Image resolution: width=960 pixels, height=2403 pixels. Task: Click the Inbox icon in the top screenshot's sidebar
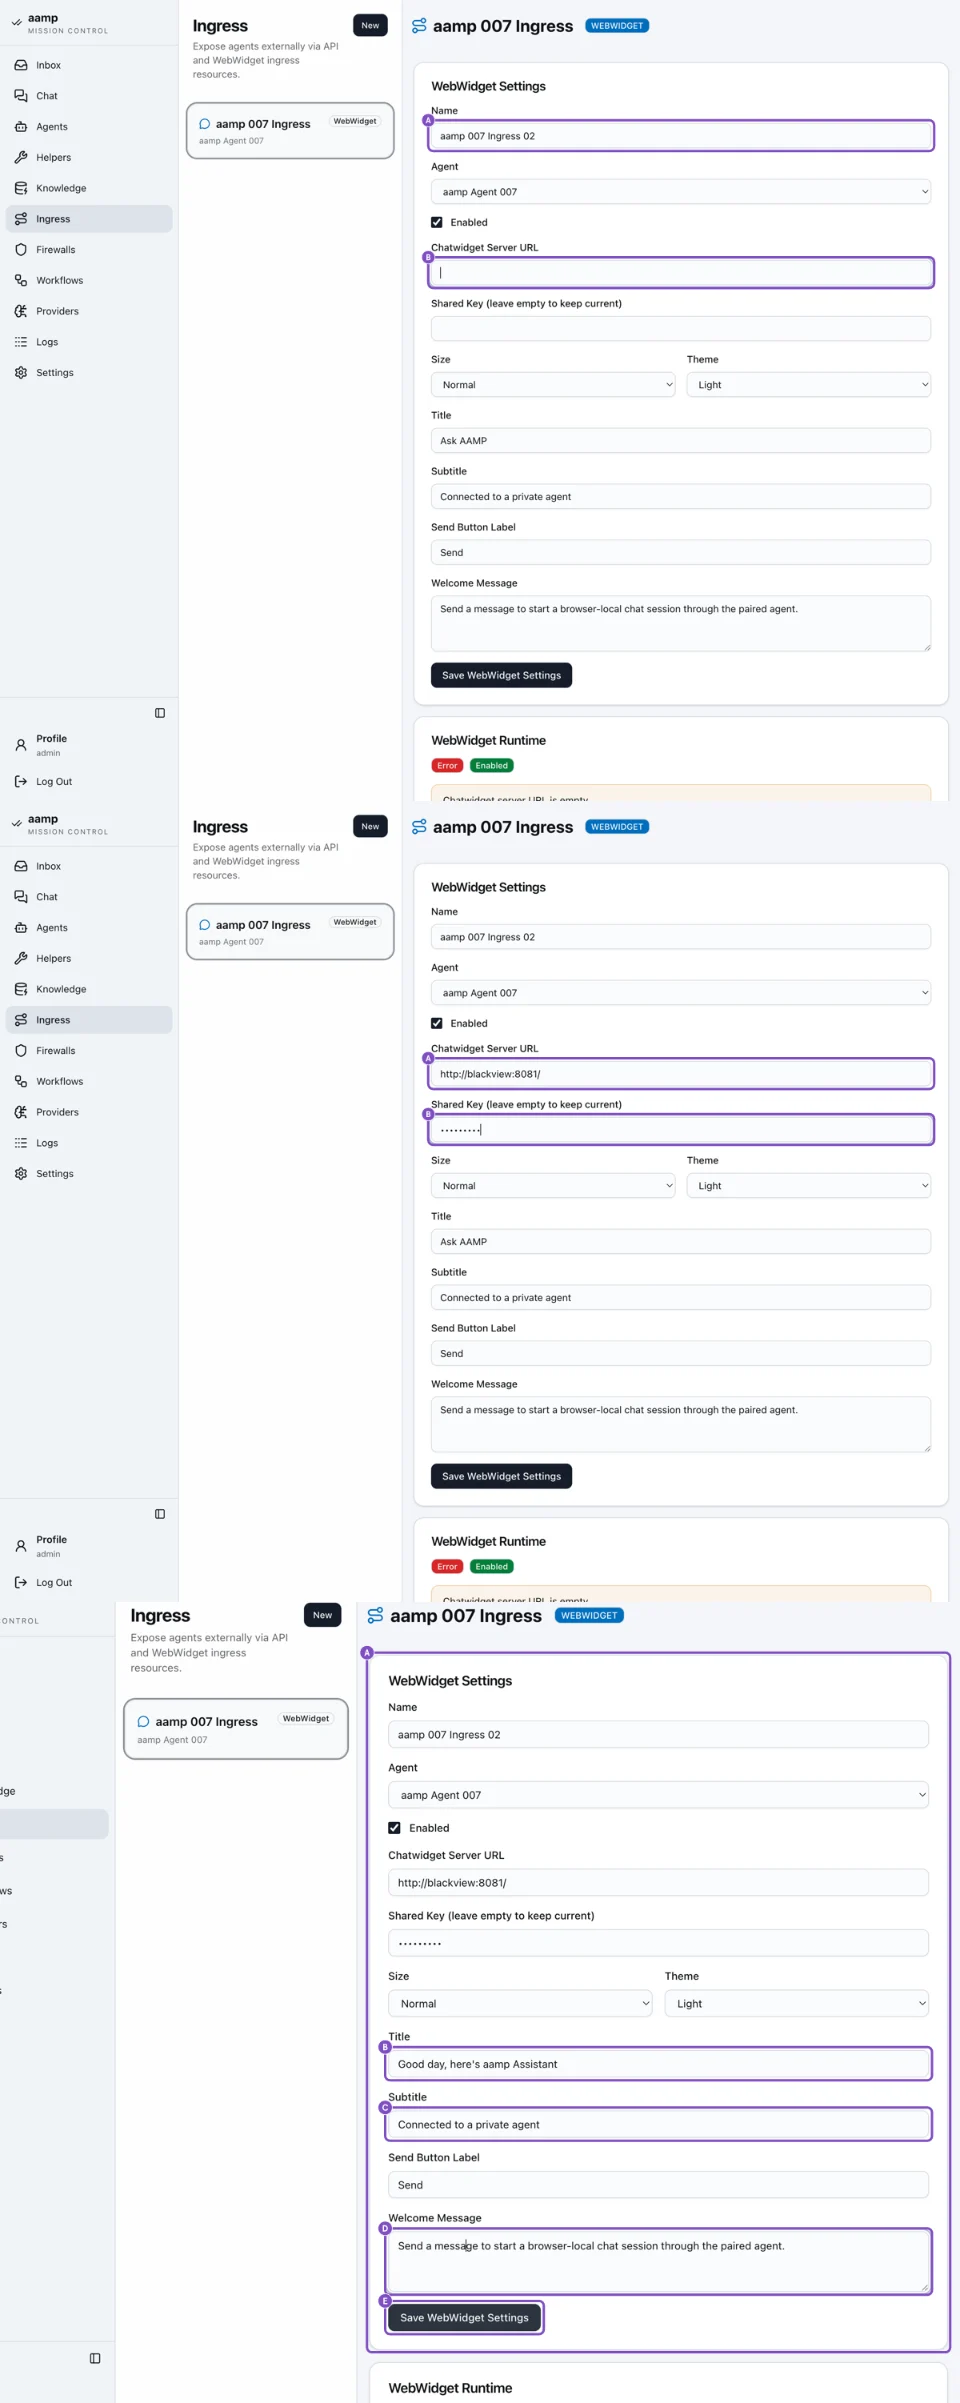[21, 65]
